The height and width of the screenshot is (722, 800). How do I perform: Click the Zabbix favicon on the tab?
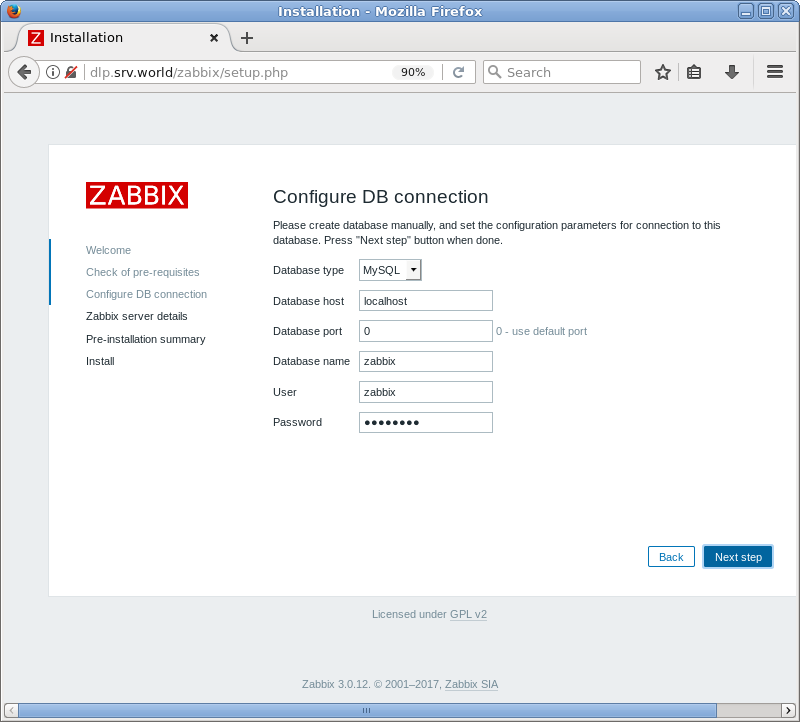point(36,38)
